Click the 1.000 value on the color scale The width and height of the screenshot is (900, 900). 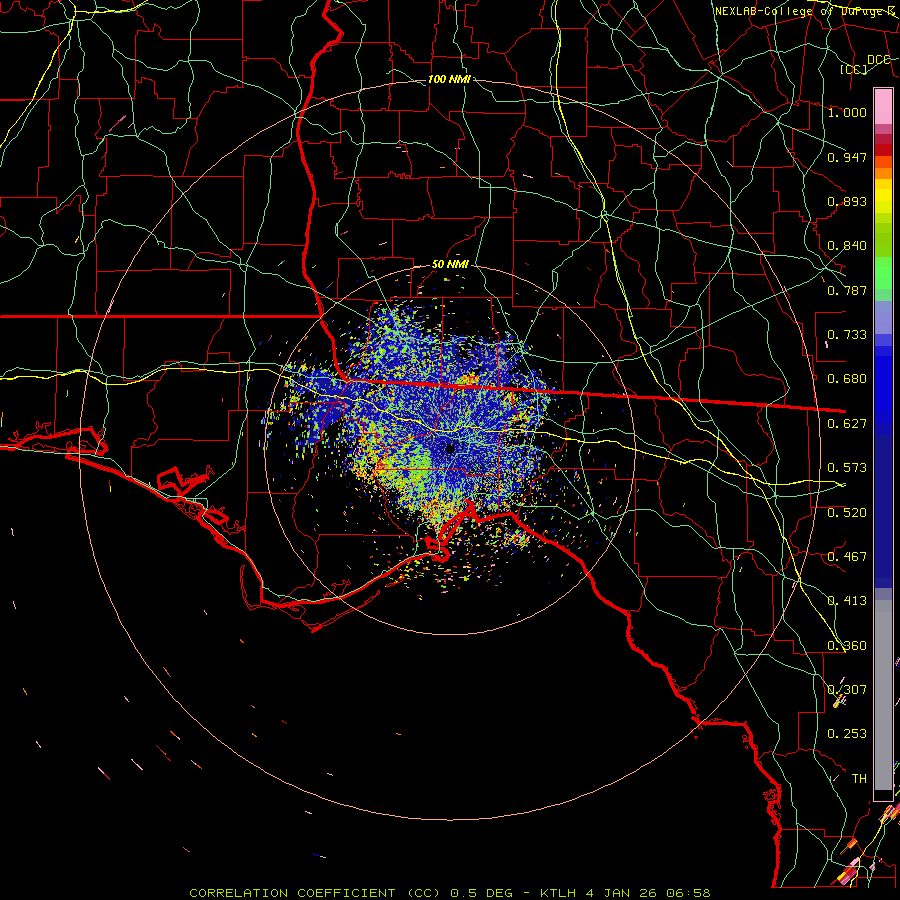(x=847, y=112)
